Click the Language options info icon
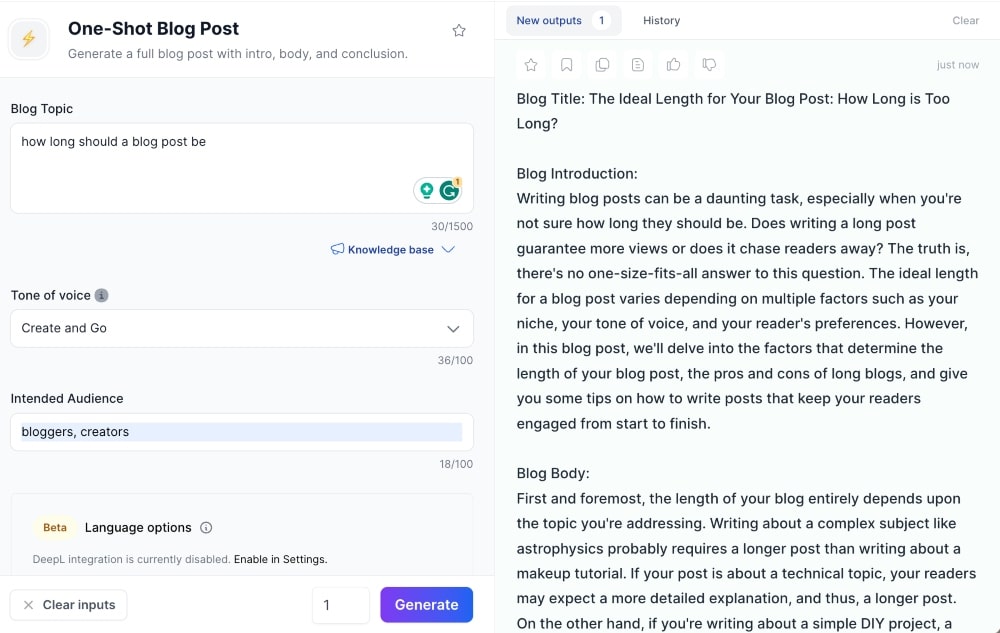 206,527
